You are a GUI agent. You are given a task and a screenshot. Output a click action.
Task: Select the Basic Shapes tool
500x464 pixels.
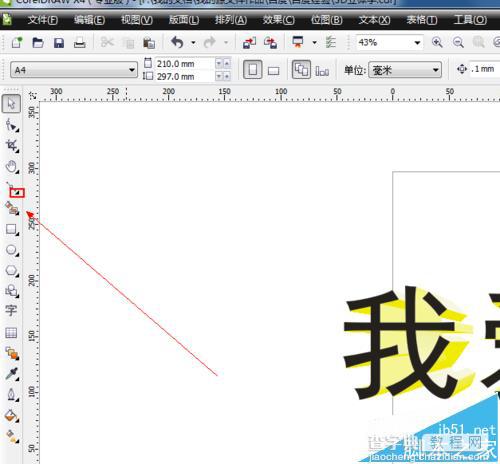(x=12, y=291)
